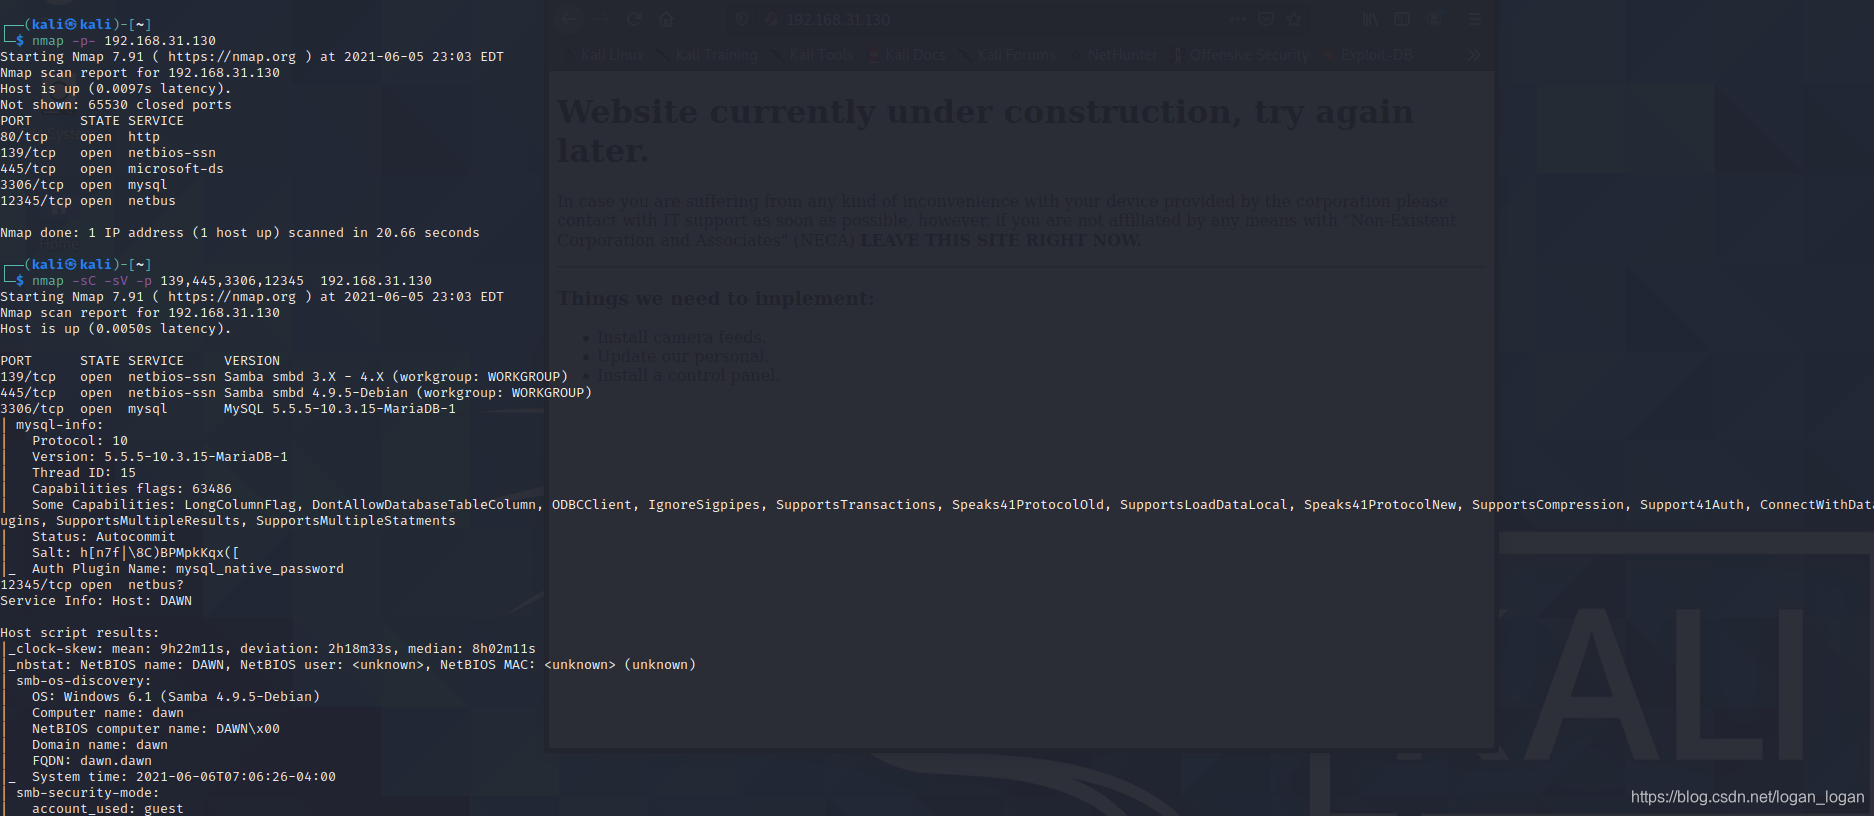Open the Firefox hamburger menu

click(x=1475, y=19)
